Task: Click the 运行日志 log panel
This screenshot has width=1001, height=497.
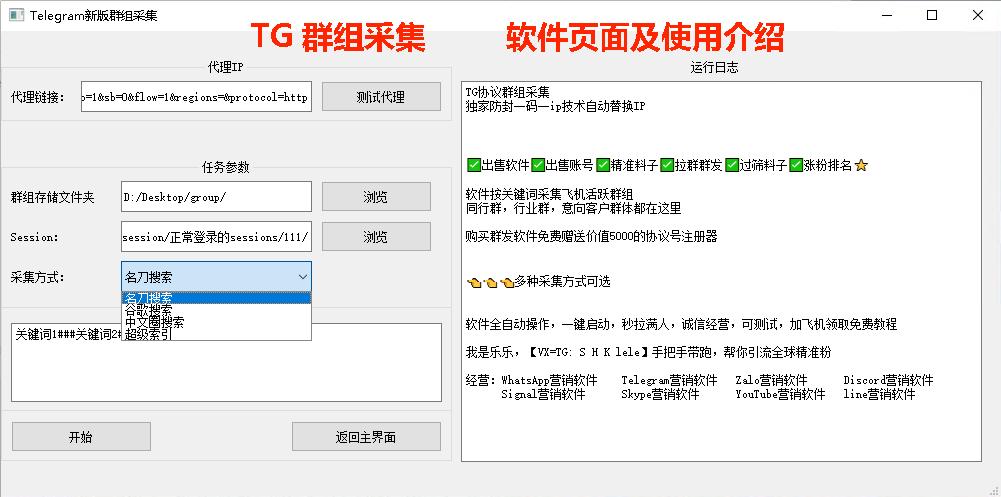Action: (721, 271)
